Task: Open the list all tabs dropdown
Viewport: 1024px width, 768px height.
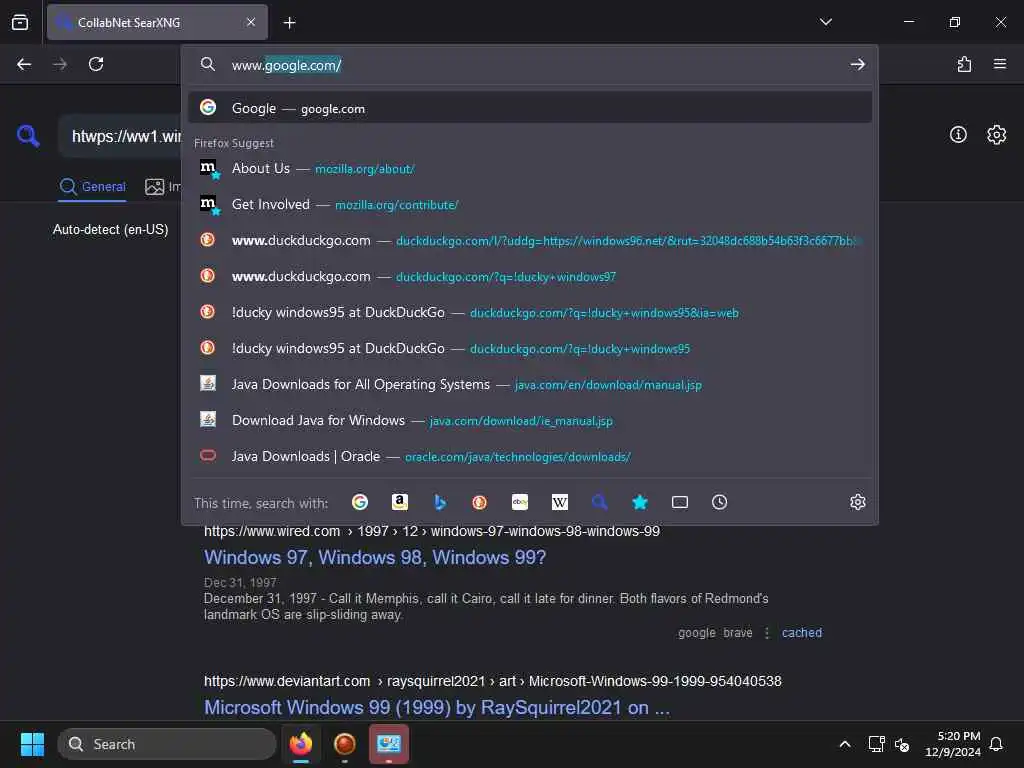Action: click(x=825, y=22)
